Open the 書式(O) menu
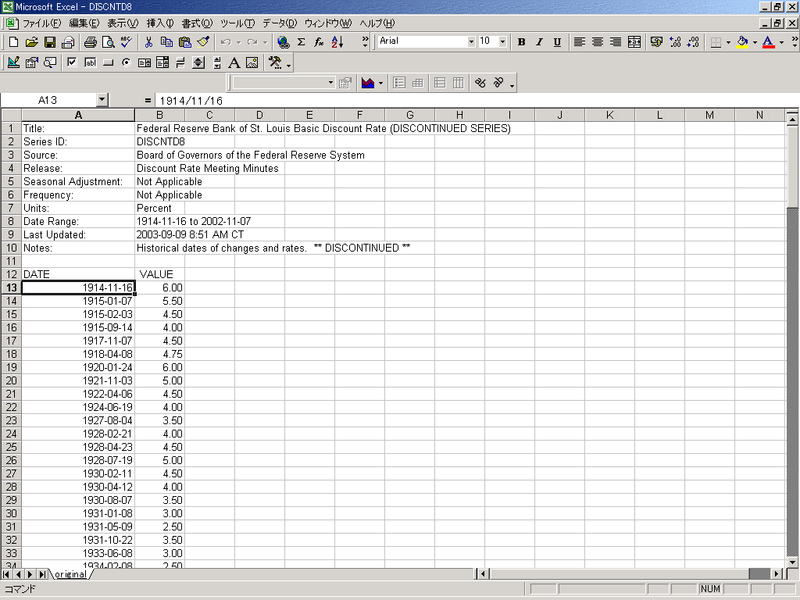Viewport: 800px width, 600px height. point(197,23)
